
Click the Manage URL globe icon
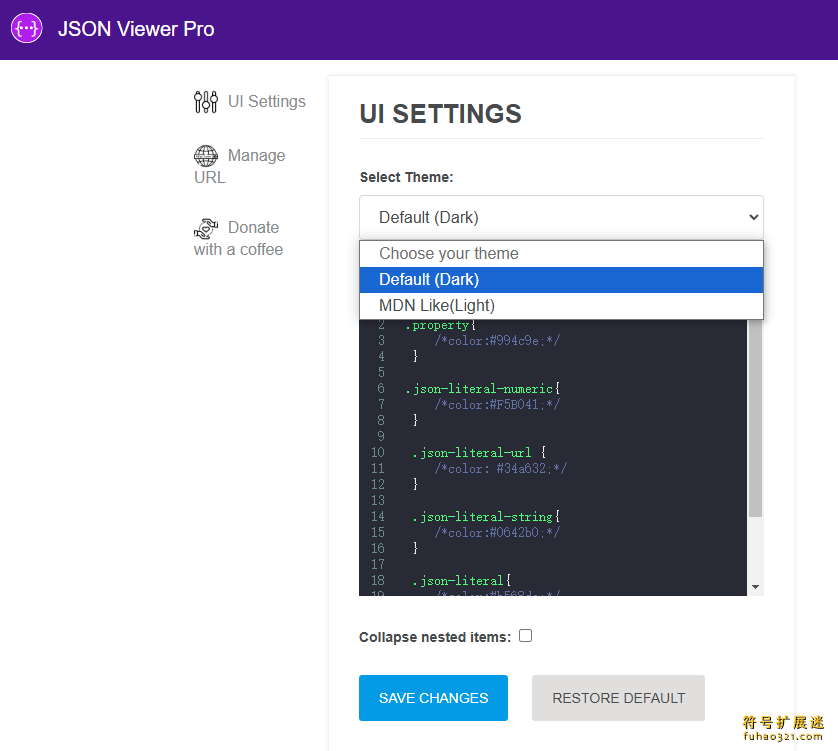click(206, 156)
